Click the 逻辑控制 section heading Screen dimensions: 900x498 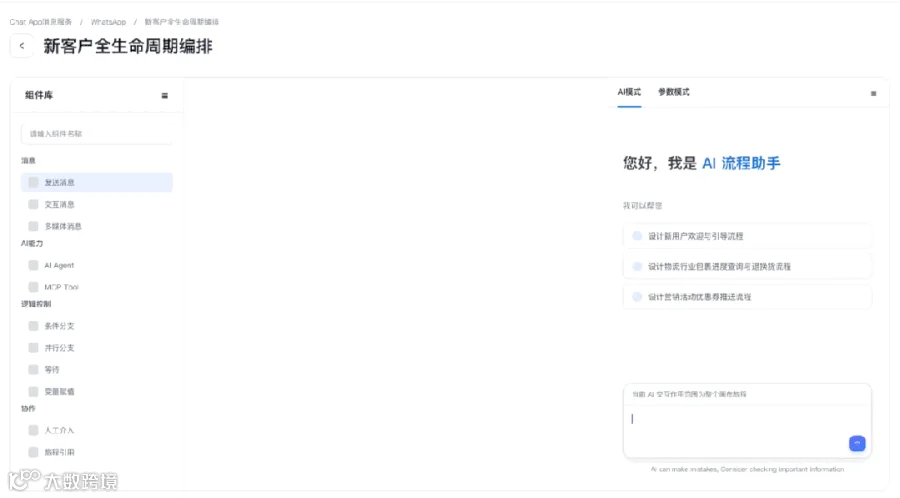click(36, 304)
